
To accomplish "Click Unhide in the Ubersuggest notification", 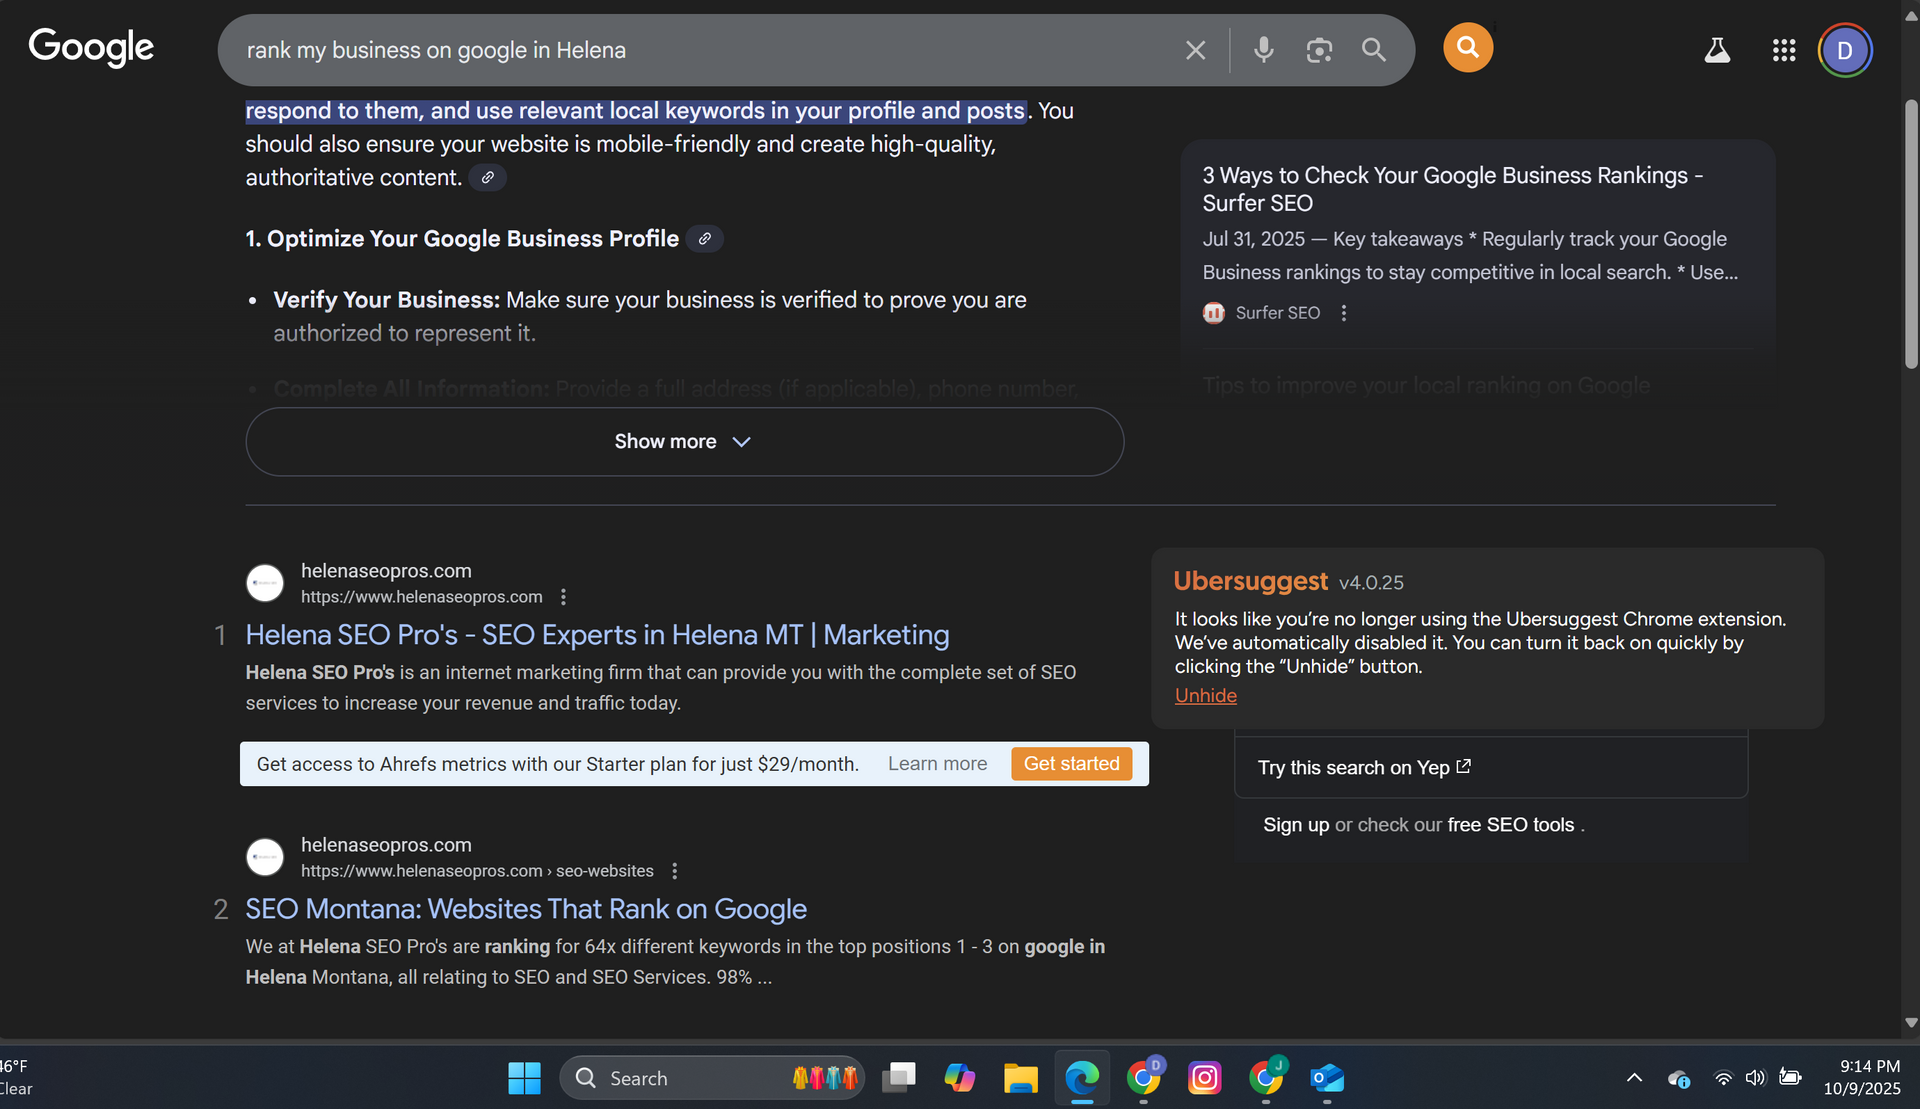I will point(1205,695).
